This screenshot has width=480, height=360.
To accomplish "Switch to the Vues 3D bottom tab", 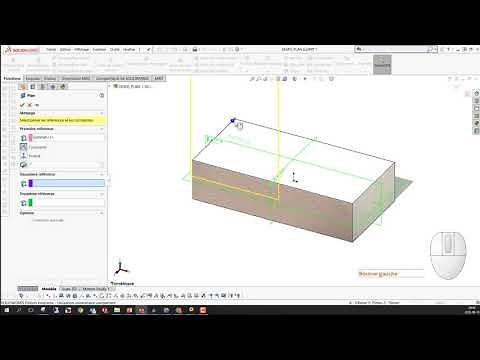I will point(69,289).
